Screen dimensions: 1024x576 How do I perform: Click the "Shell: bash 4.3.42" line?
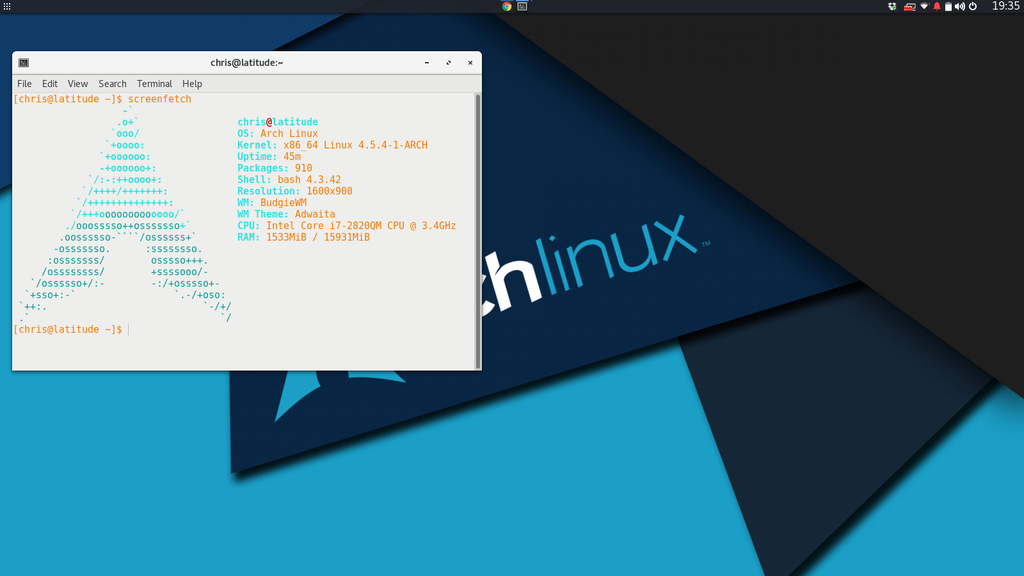pos(289,180)
